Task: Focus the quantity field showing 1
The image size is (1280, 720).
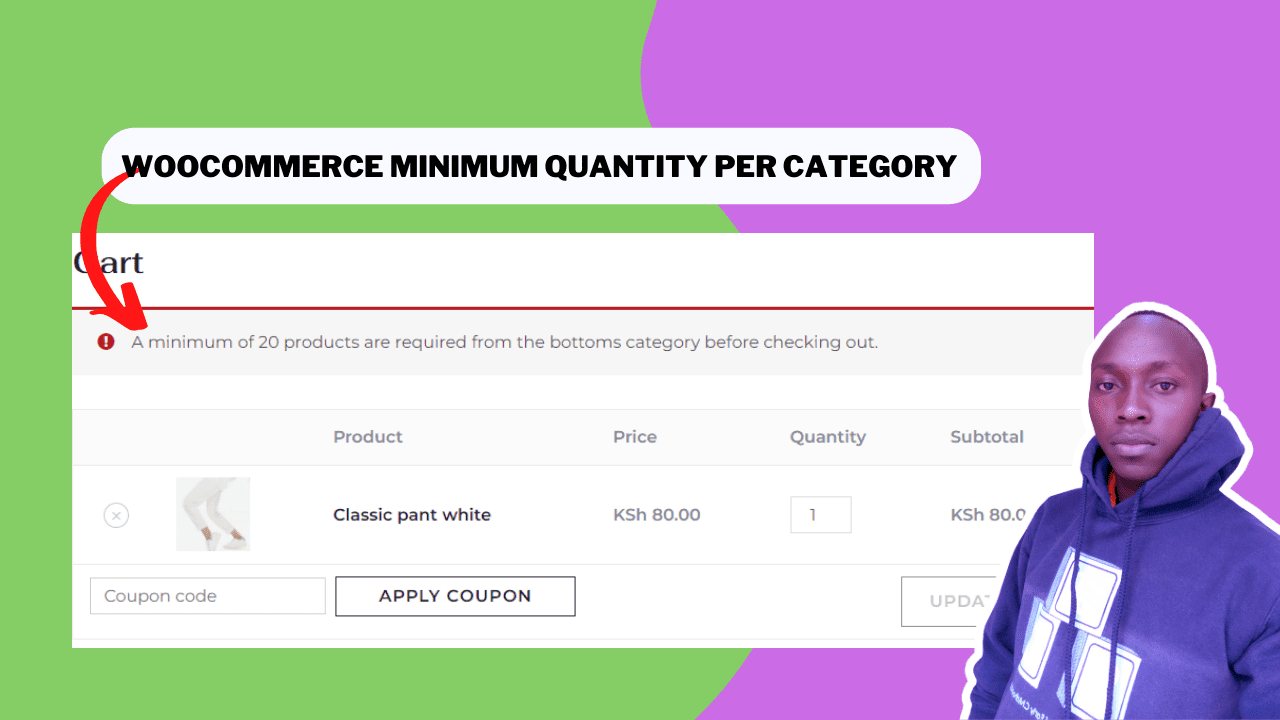Action: (x=821, y=515)
